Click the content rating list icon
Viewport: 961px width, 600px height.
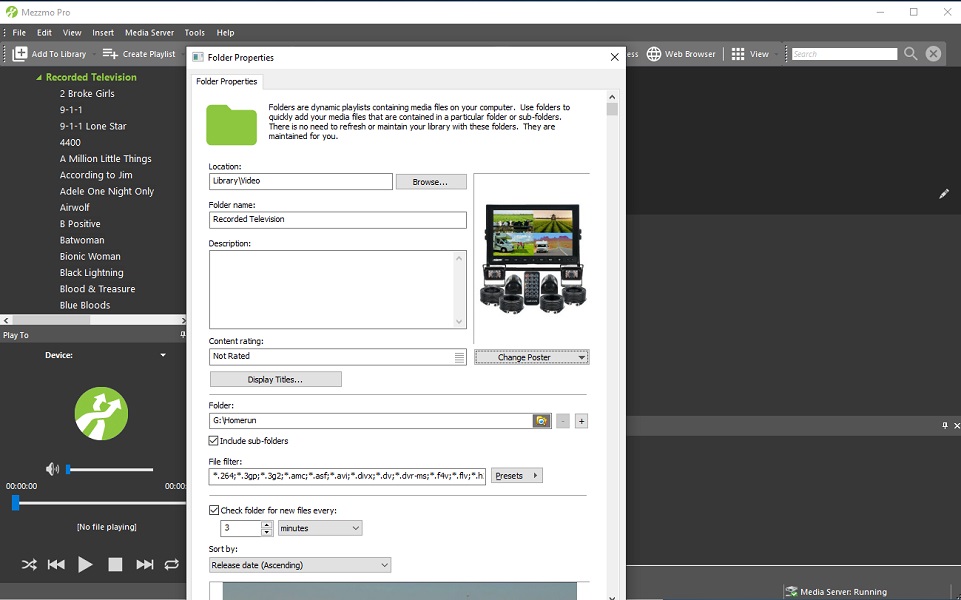pos(459,357)
